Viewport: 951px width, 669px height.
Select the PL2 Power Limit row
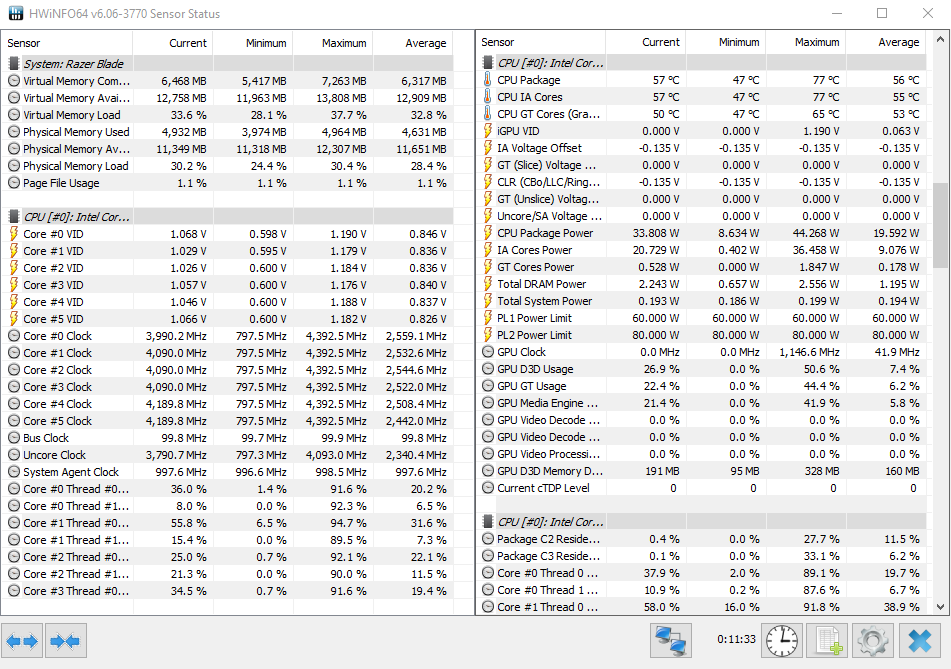702,335
